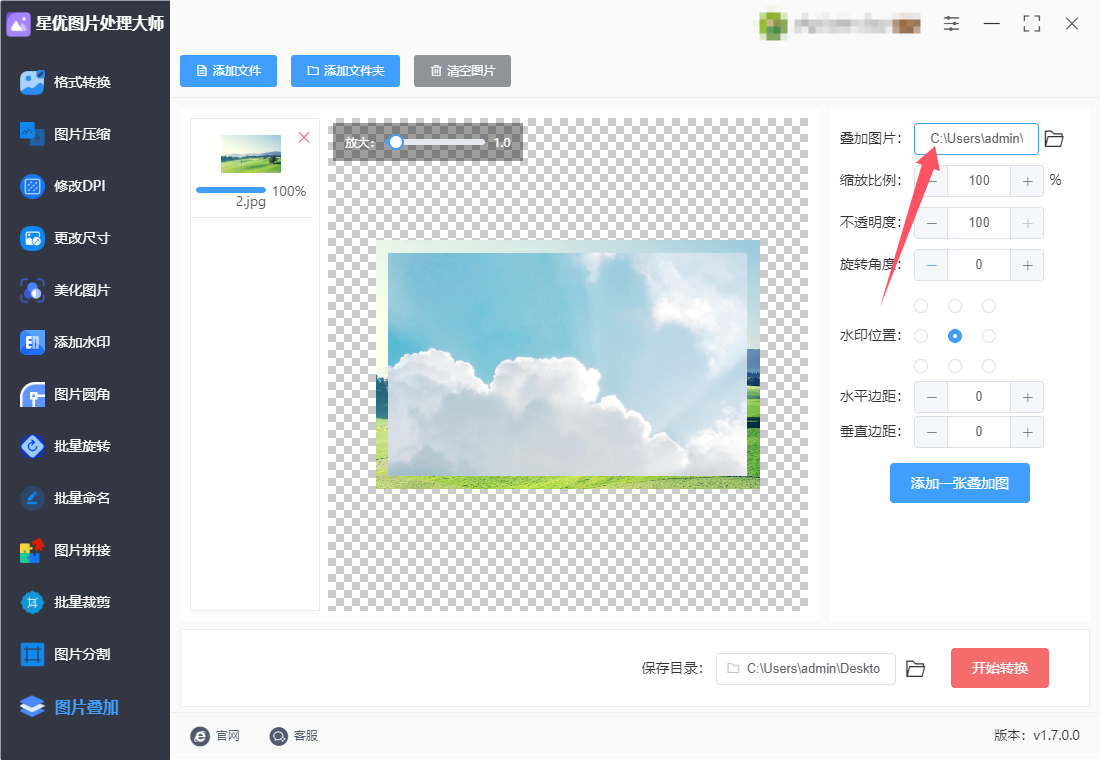Select the 2.jpg thumbnail in file list

(x=251, y=154)
